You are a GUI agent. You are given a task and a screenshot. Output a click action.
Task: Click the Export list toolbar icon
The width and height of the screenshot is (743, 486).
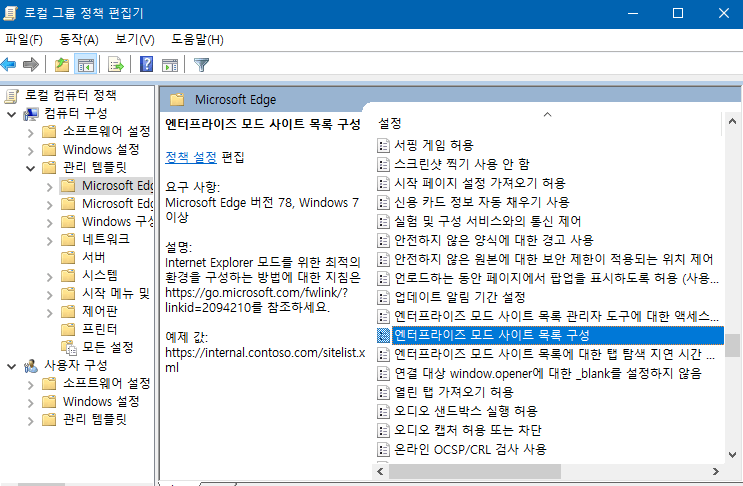[116, 64]
